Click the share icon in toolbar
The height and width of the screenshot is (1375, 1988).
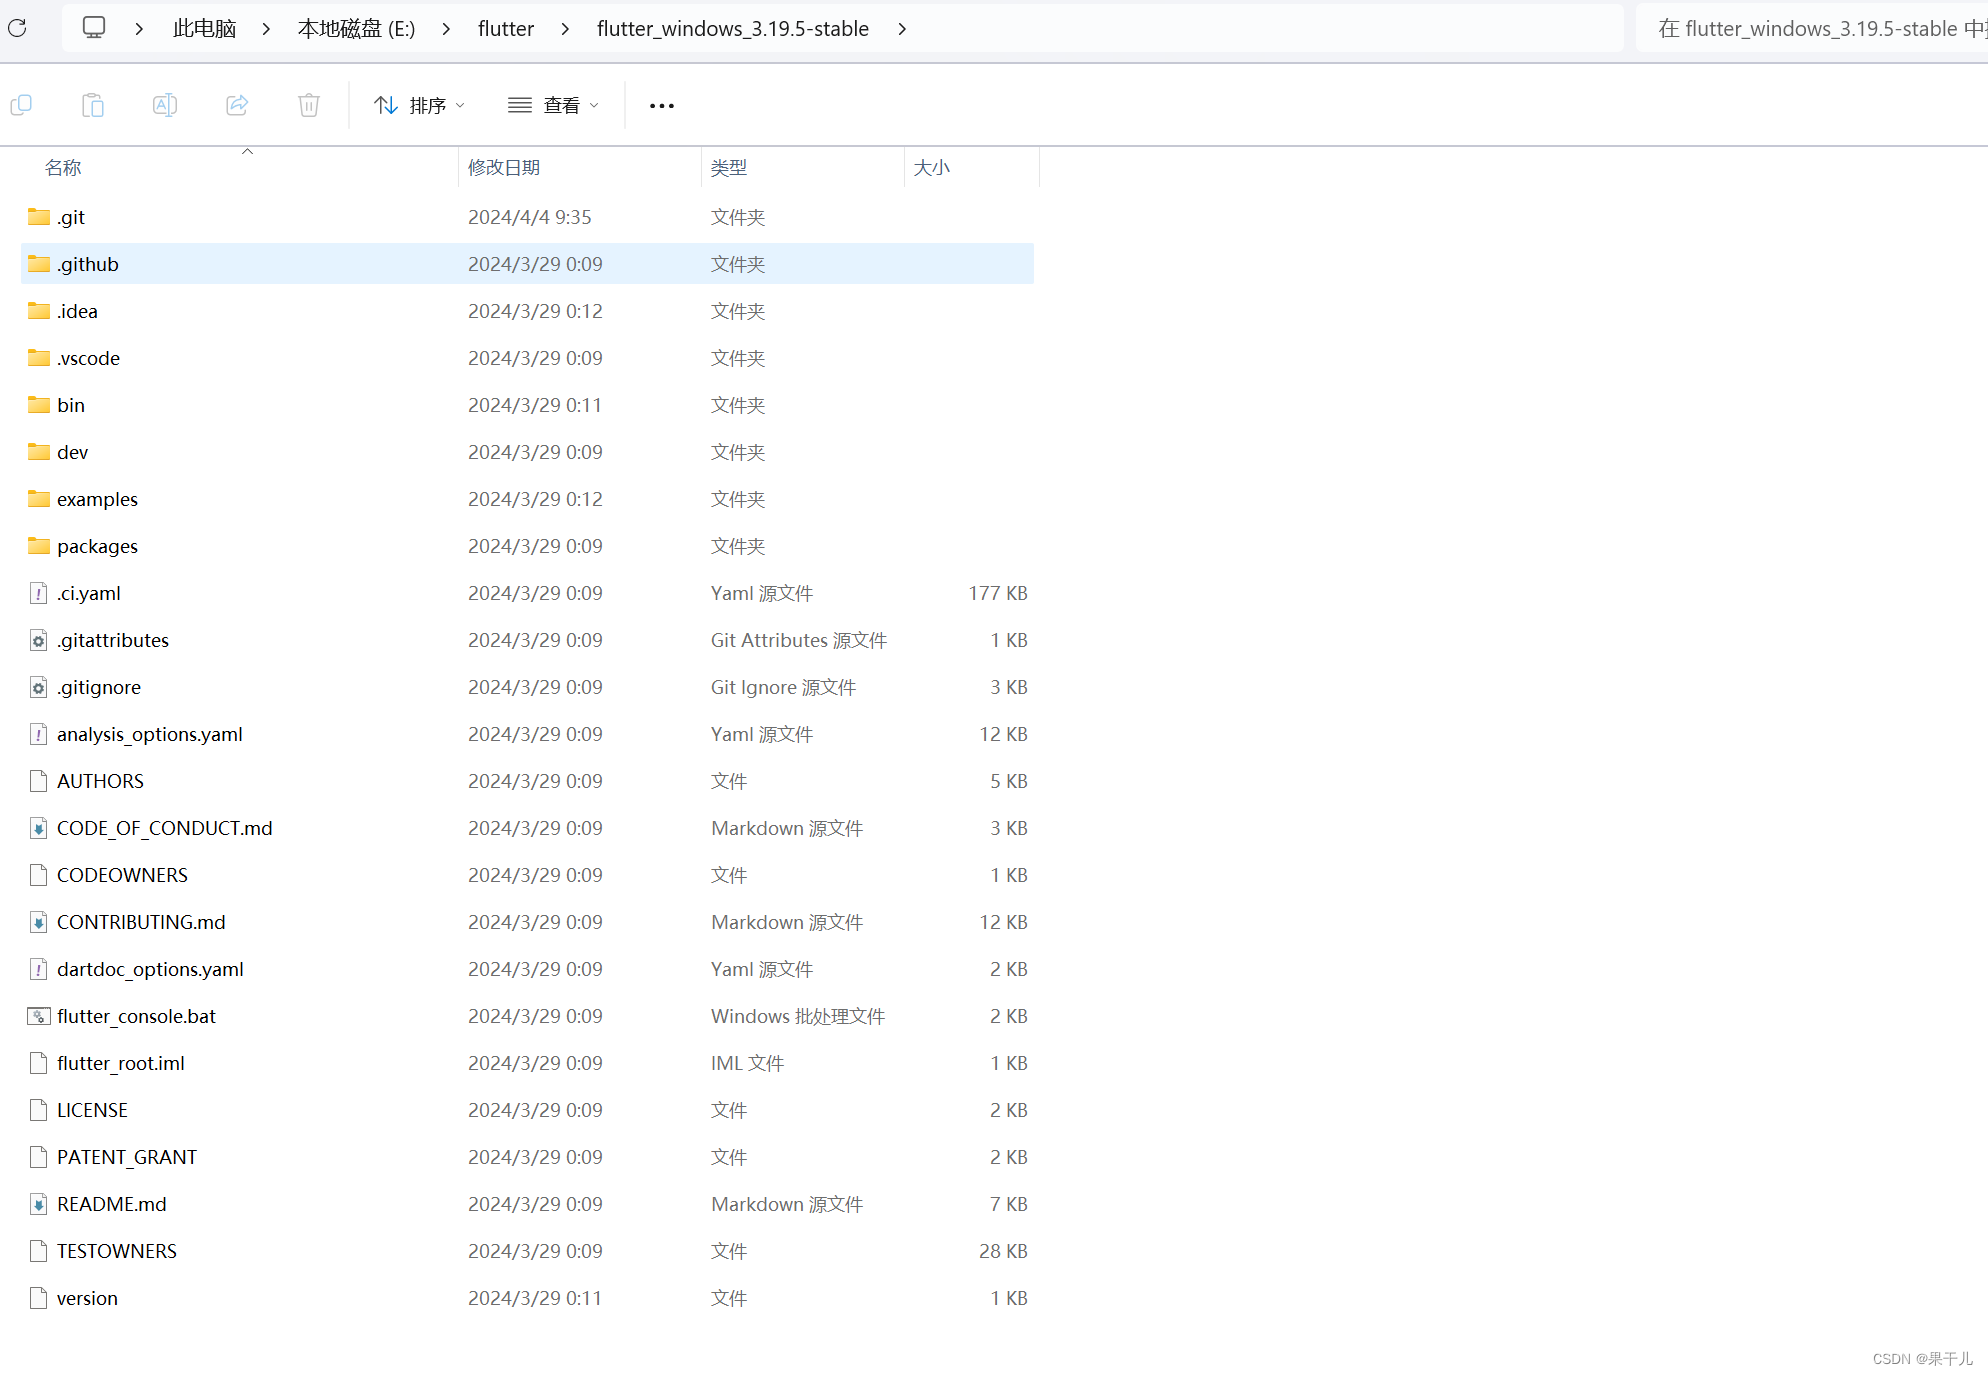point(237,105)
